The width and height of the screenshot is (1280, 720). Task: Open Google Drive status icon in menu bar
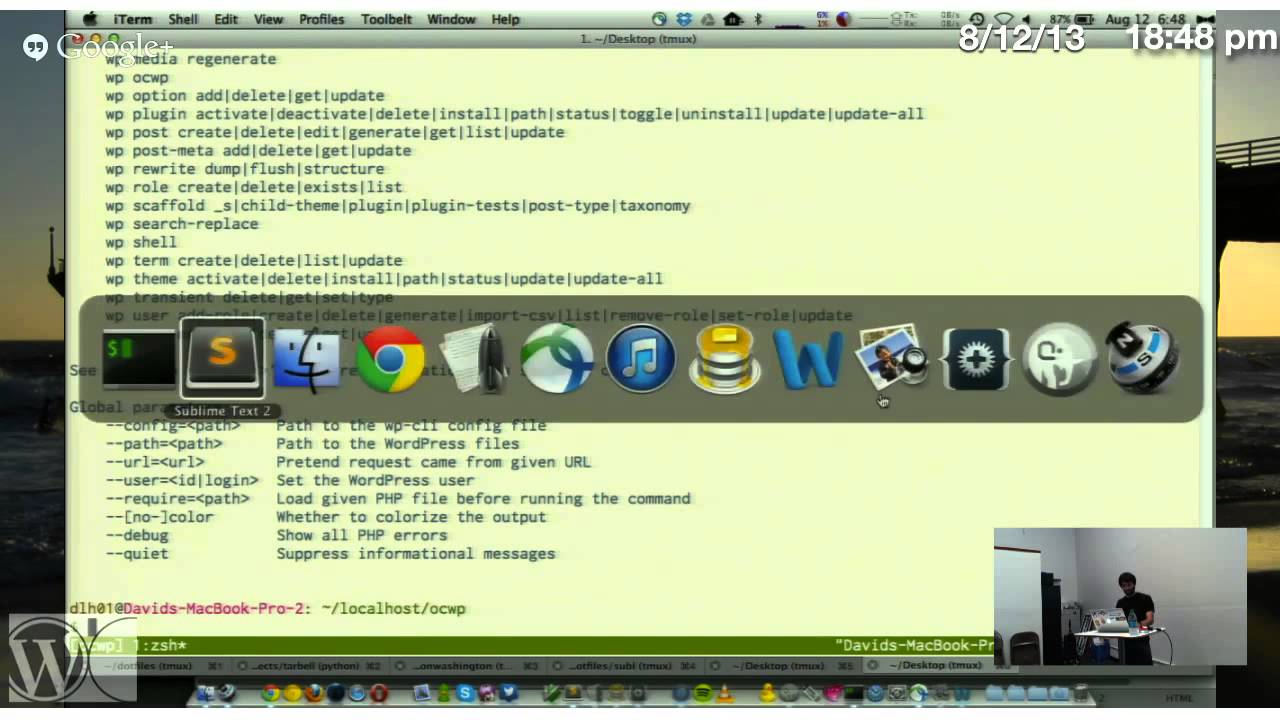point(709,19)
